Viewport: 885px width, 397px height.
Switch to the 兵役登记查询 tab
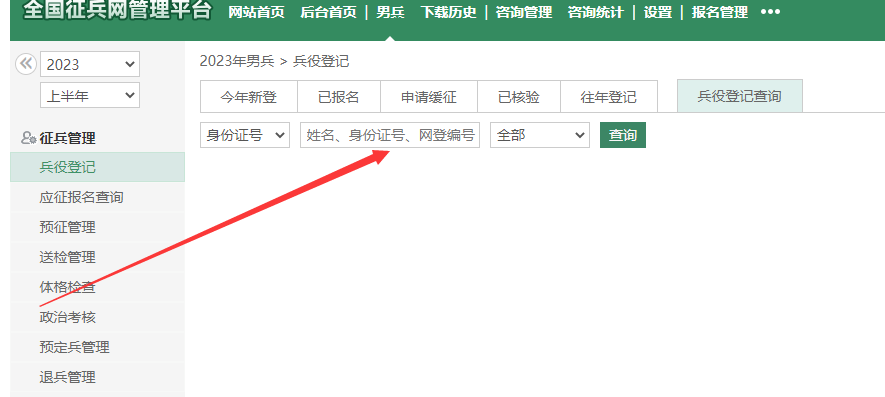pos(739,96)
